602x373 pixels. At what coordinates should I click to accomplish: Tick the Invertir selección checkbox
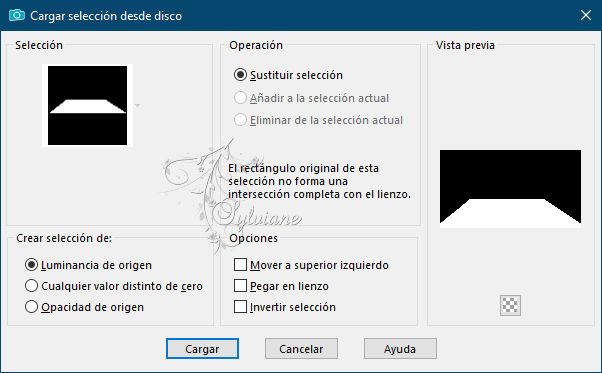(x=240, y=307)
